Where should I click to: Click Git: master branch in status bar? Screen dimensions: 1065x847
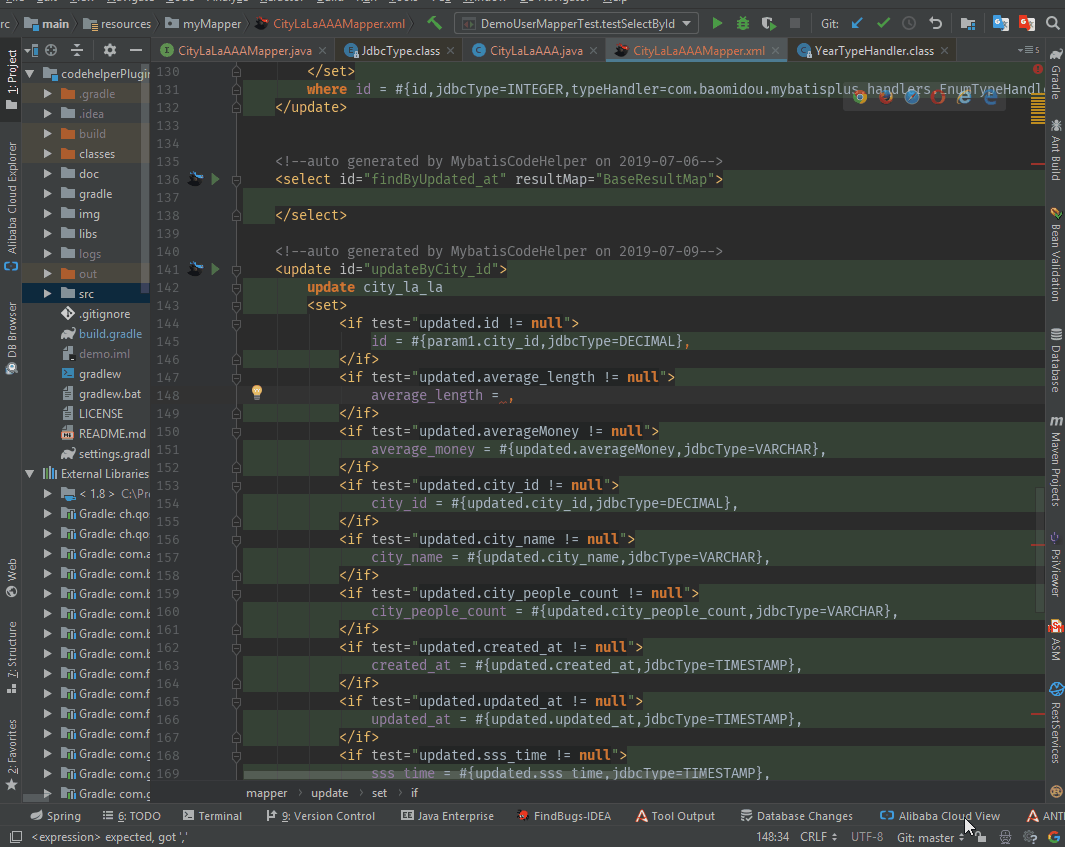(x=925, y=837)
